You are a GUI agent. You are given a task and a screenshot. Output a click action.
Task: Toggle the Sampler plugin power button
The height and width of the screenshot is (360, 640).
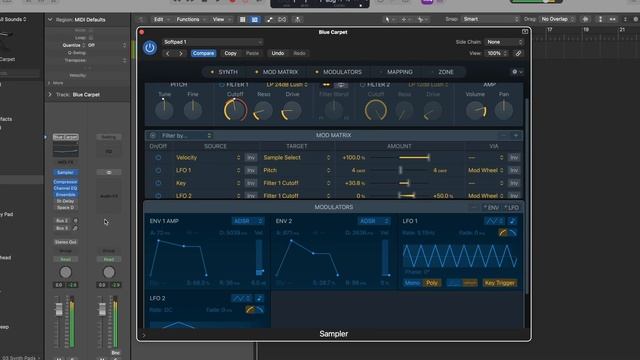[x=150, y=48]
